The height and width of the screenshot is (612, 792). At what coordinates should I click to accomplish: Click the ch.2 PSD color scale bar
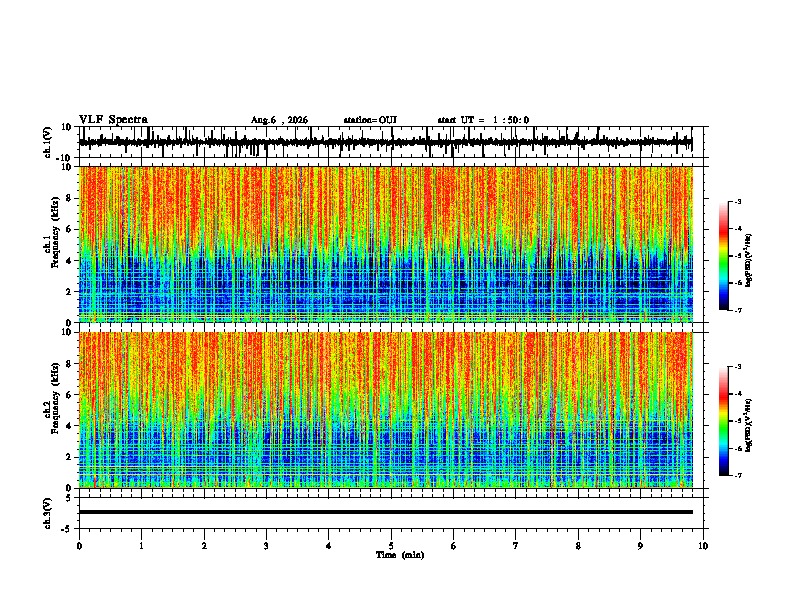pyautogui.click(x=724, y=421)
